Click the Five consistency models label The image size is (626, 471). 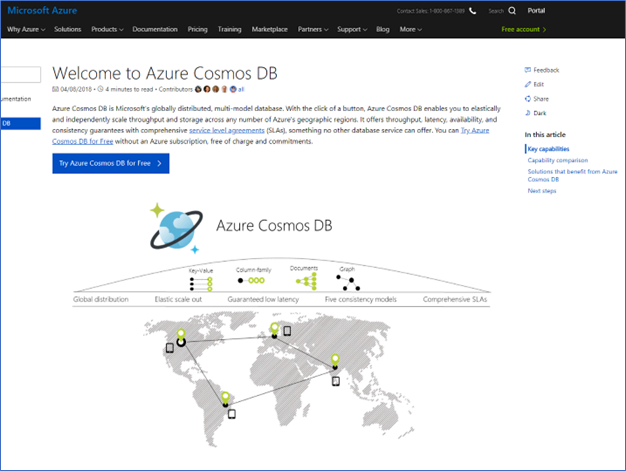click(361, 299)
